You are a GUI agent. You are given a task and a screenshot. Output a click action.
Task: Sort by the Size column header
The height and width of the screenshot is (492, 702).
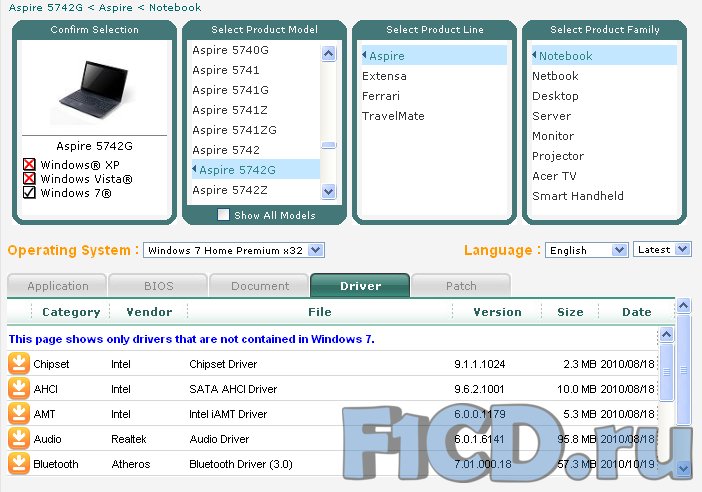point(570,312)
